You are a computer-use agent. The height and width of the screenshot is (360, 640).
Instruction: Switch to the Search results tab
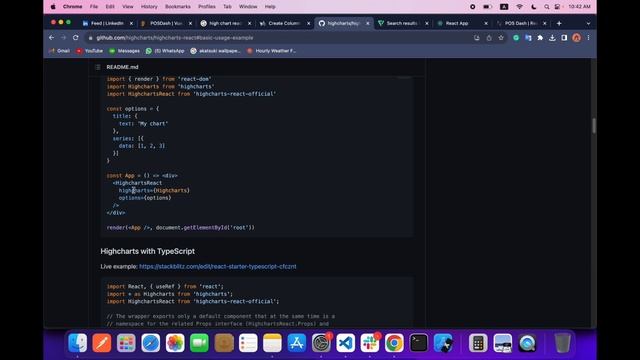(402, 23)
